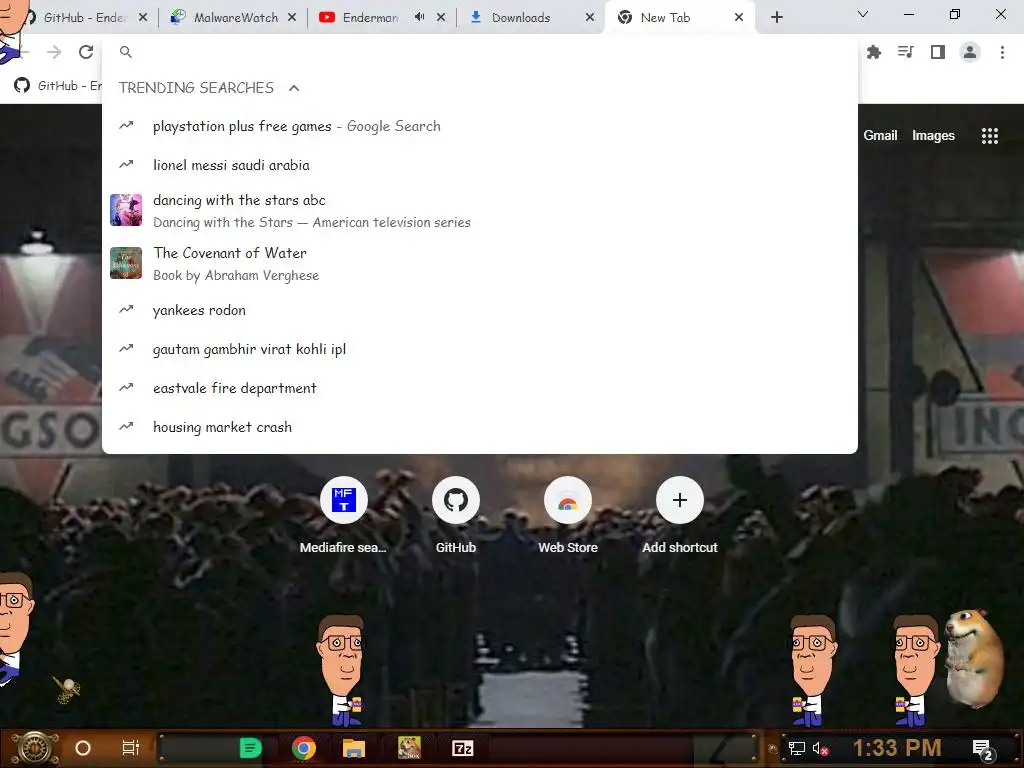This screenshot has height=768, width=1024.
Task: Open the steampunk Start button
Action: pos(35,748)
